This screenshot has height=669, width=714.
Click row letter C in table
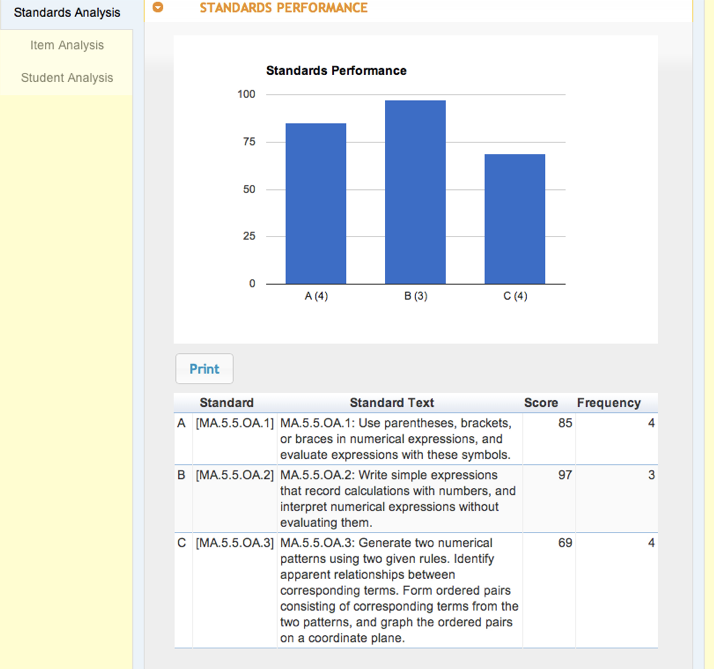tap(181, 543)
